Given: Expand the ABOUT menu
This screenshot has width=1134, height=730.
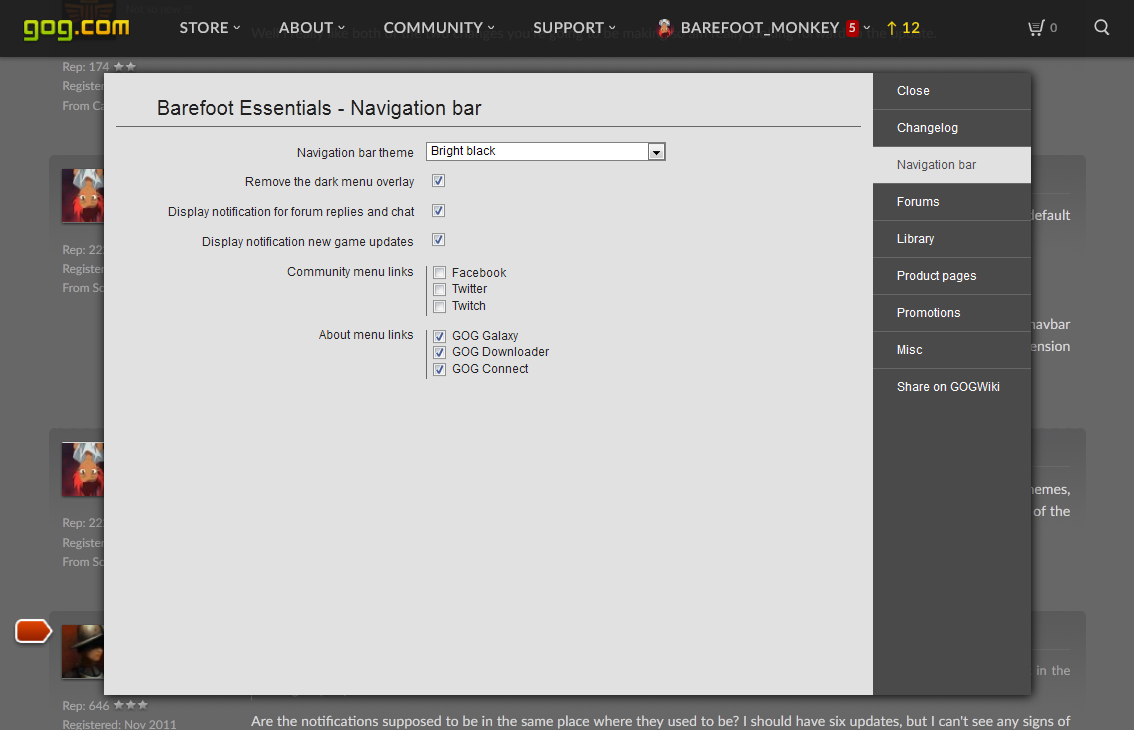Looking at the screenshot, I should [312, 28].
